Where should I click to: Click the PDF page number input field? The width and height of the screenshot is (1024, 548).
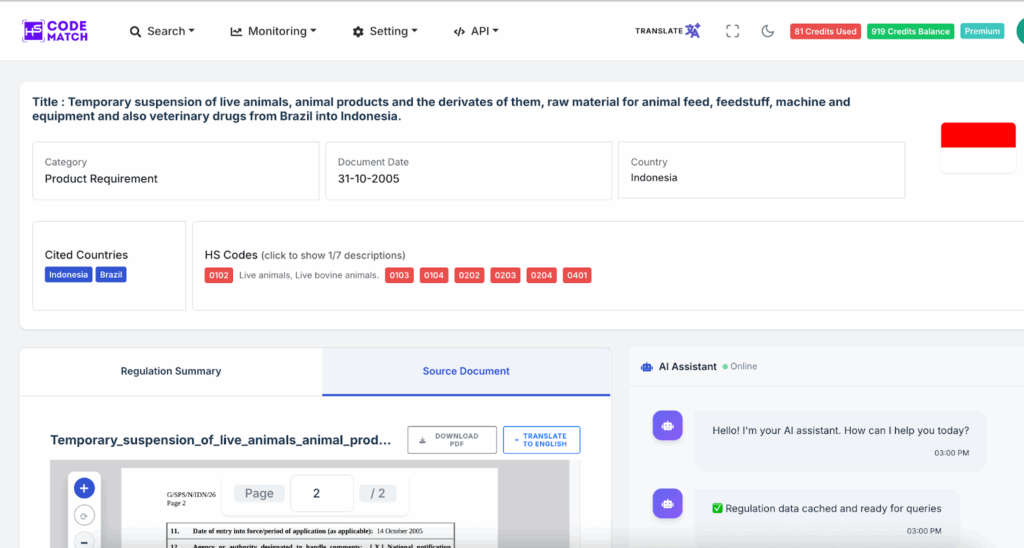316,493
